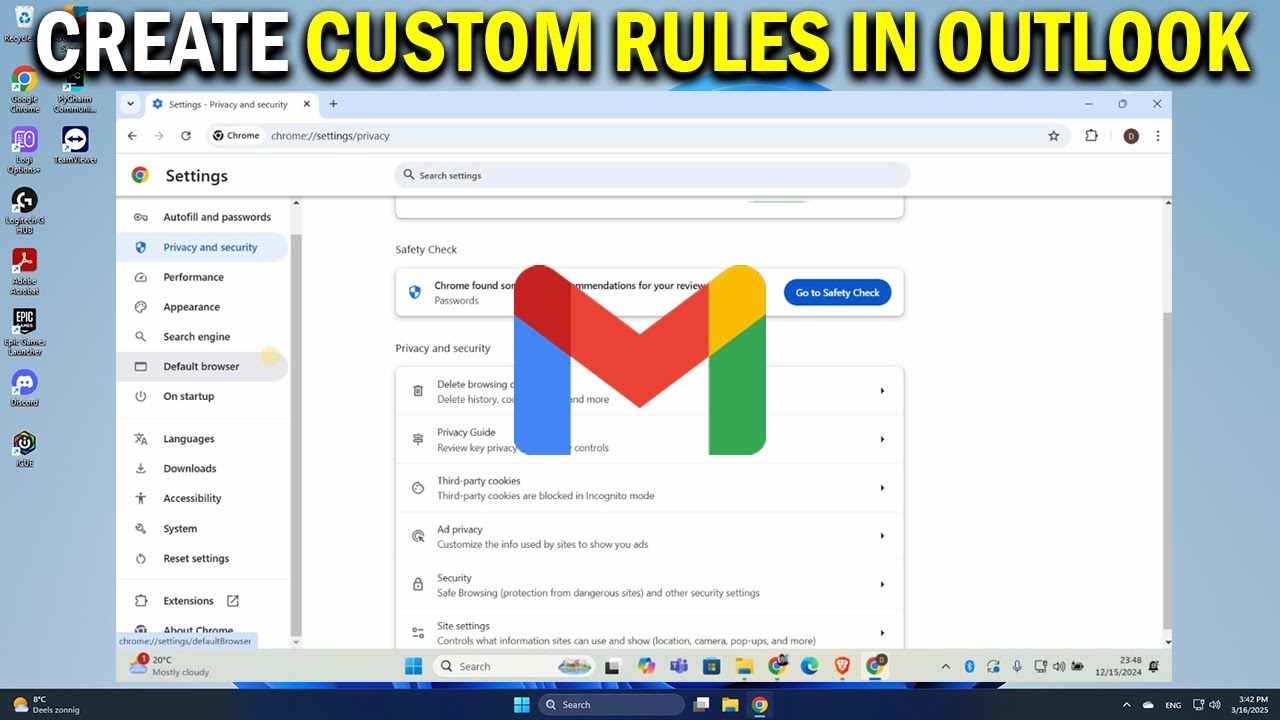Image resolution: width=1280 pixels, height=720 pixels.
Task: Open Appearance settings section
Action: click(202, 307)
